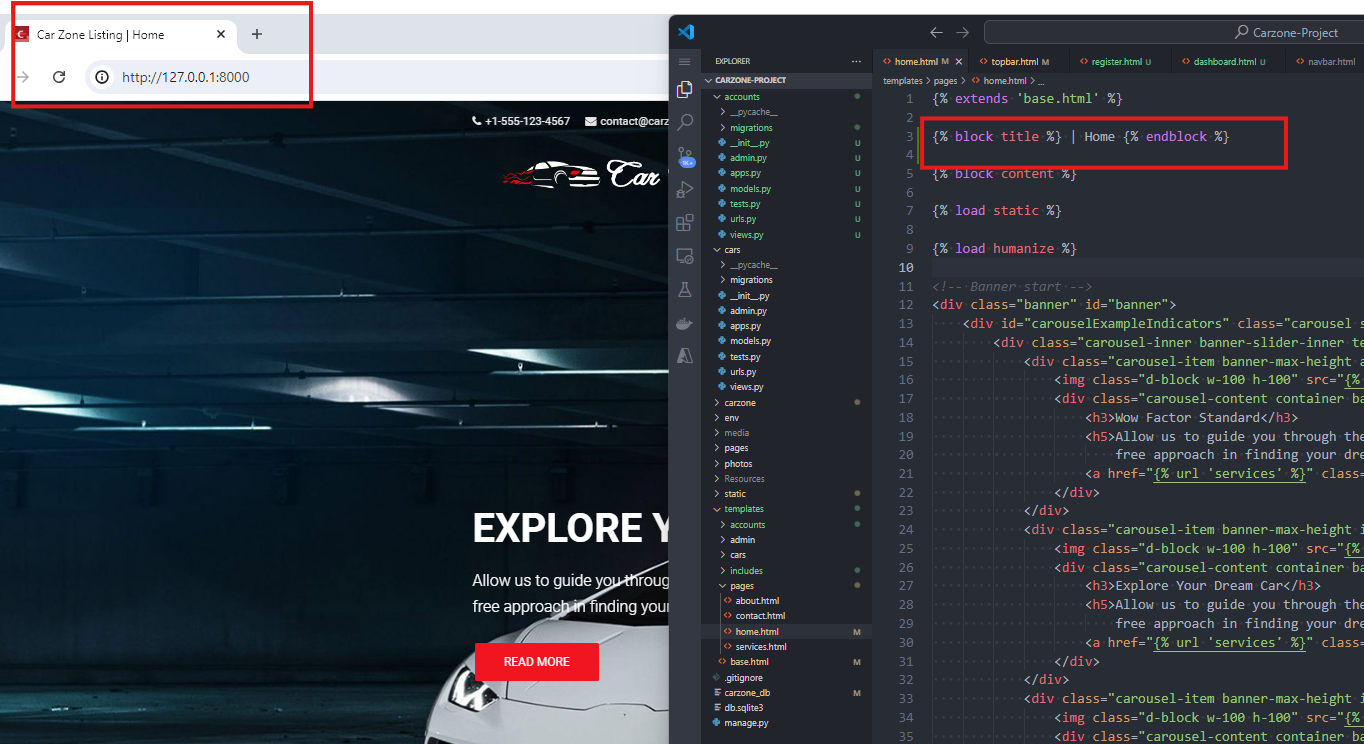1364x744 pixels.
Task: Click the VS Code logo icon
Action: [685, 32]
